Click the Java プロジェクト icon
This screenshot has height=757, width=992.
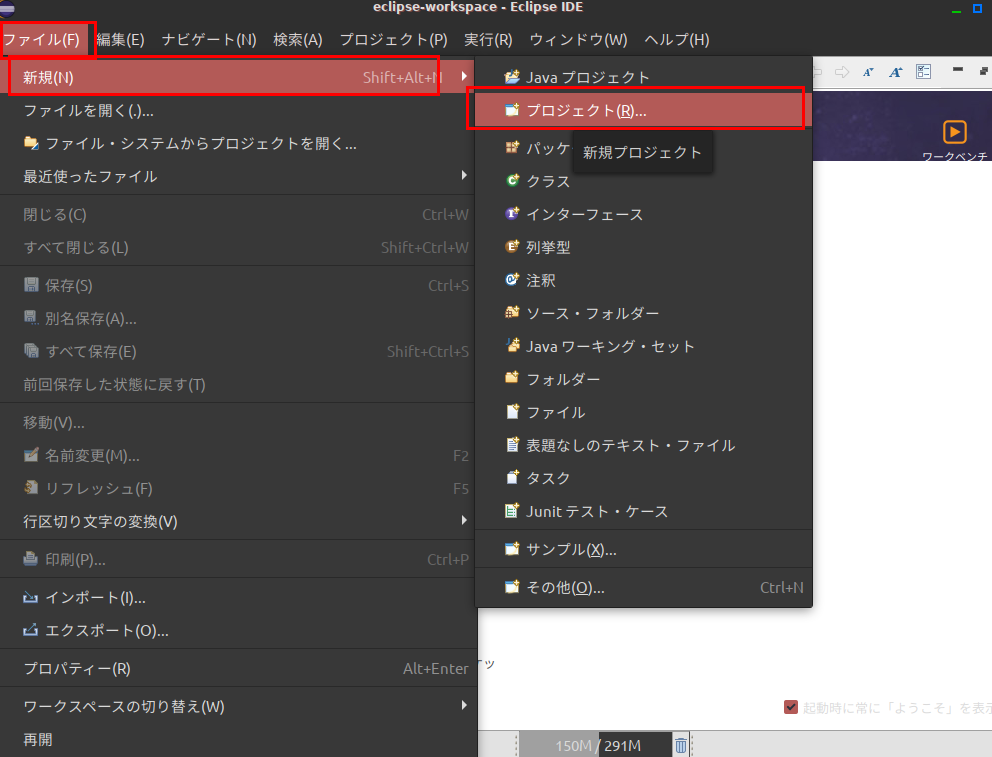point(512,77)
